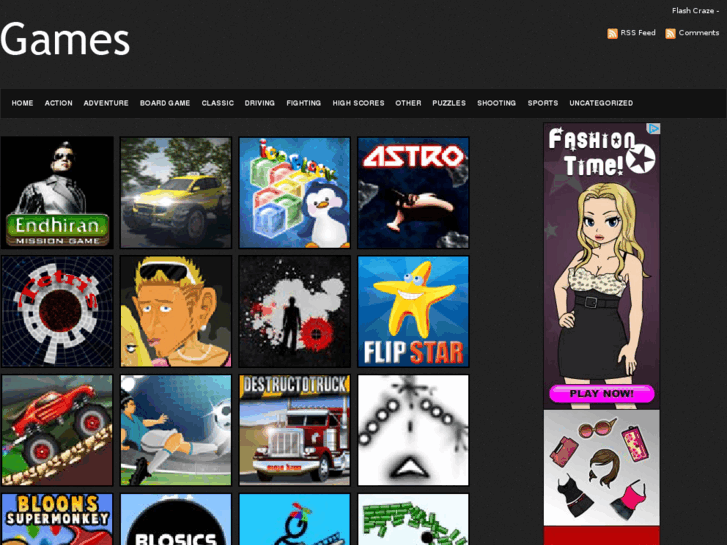Open the Ice Blocks penguin game

point(294,192)
